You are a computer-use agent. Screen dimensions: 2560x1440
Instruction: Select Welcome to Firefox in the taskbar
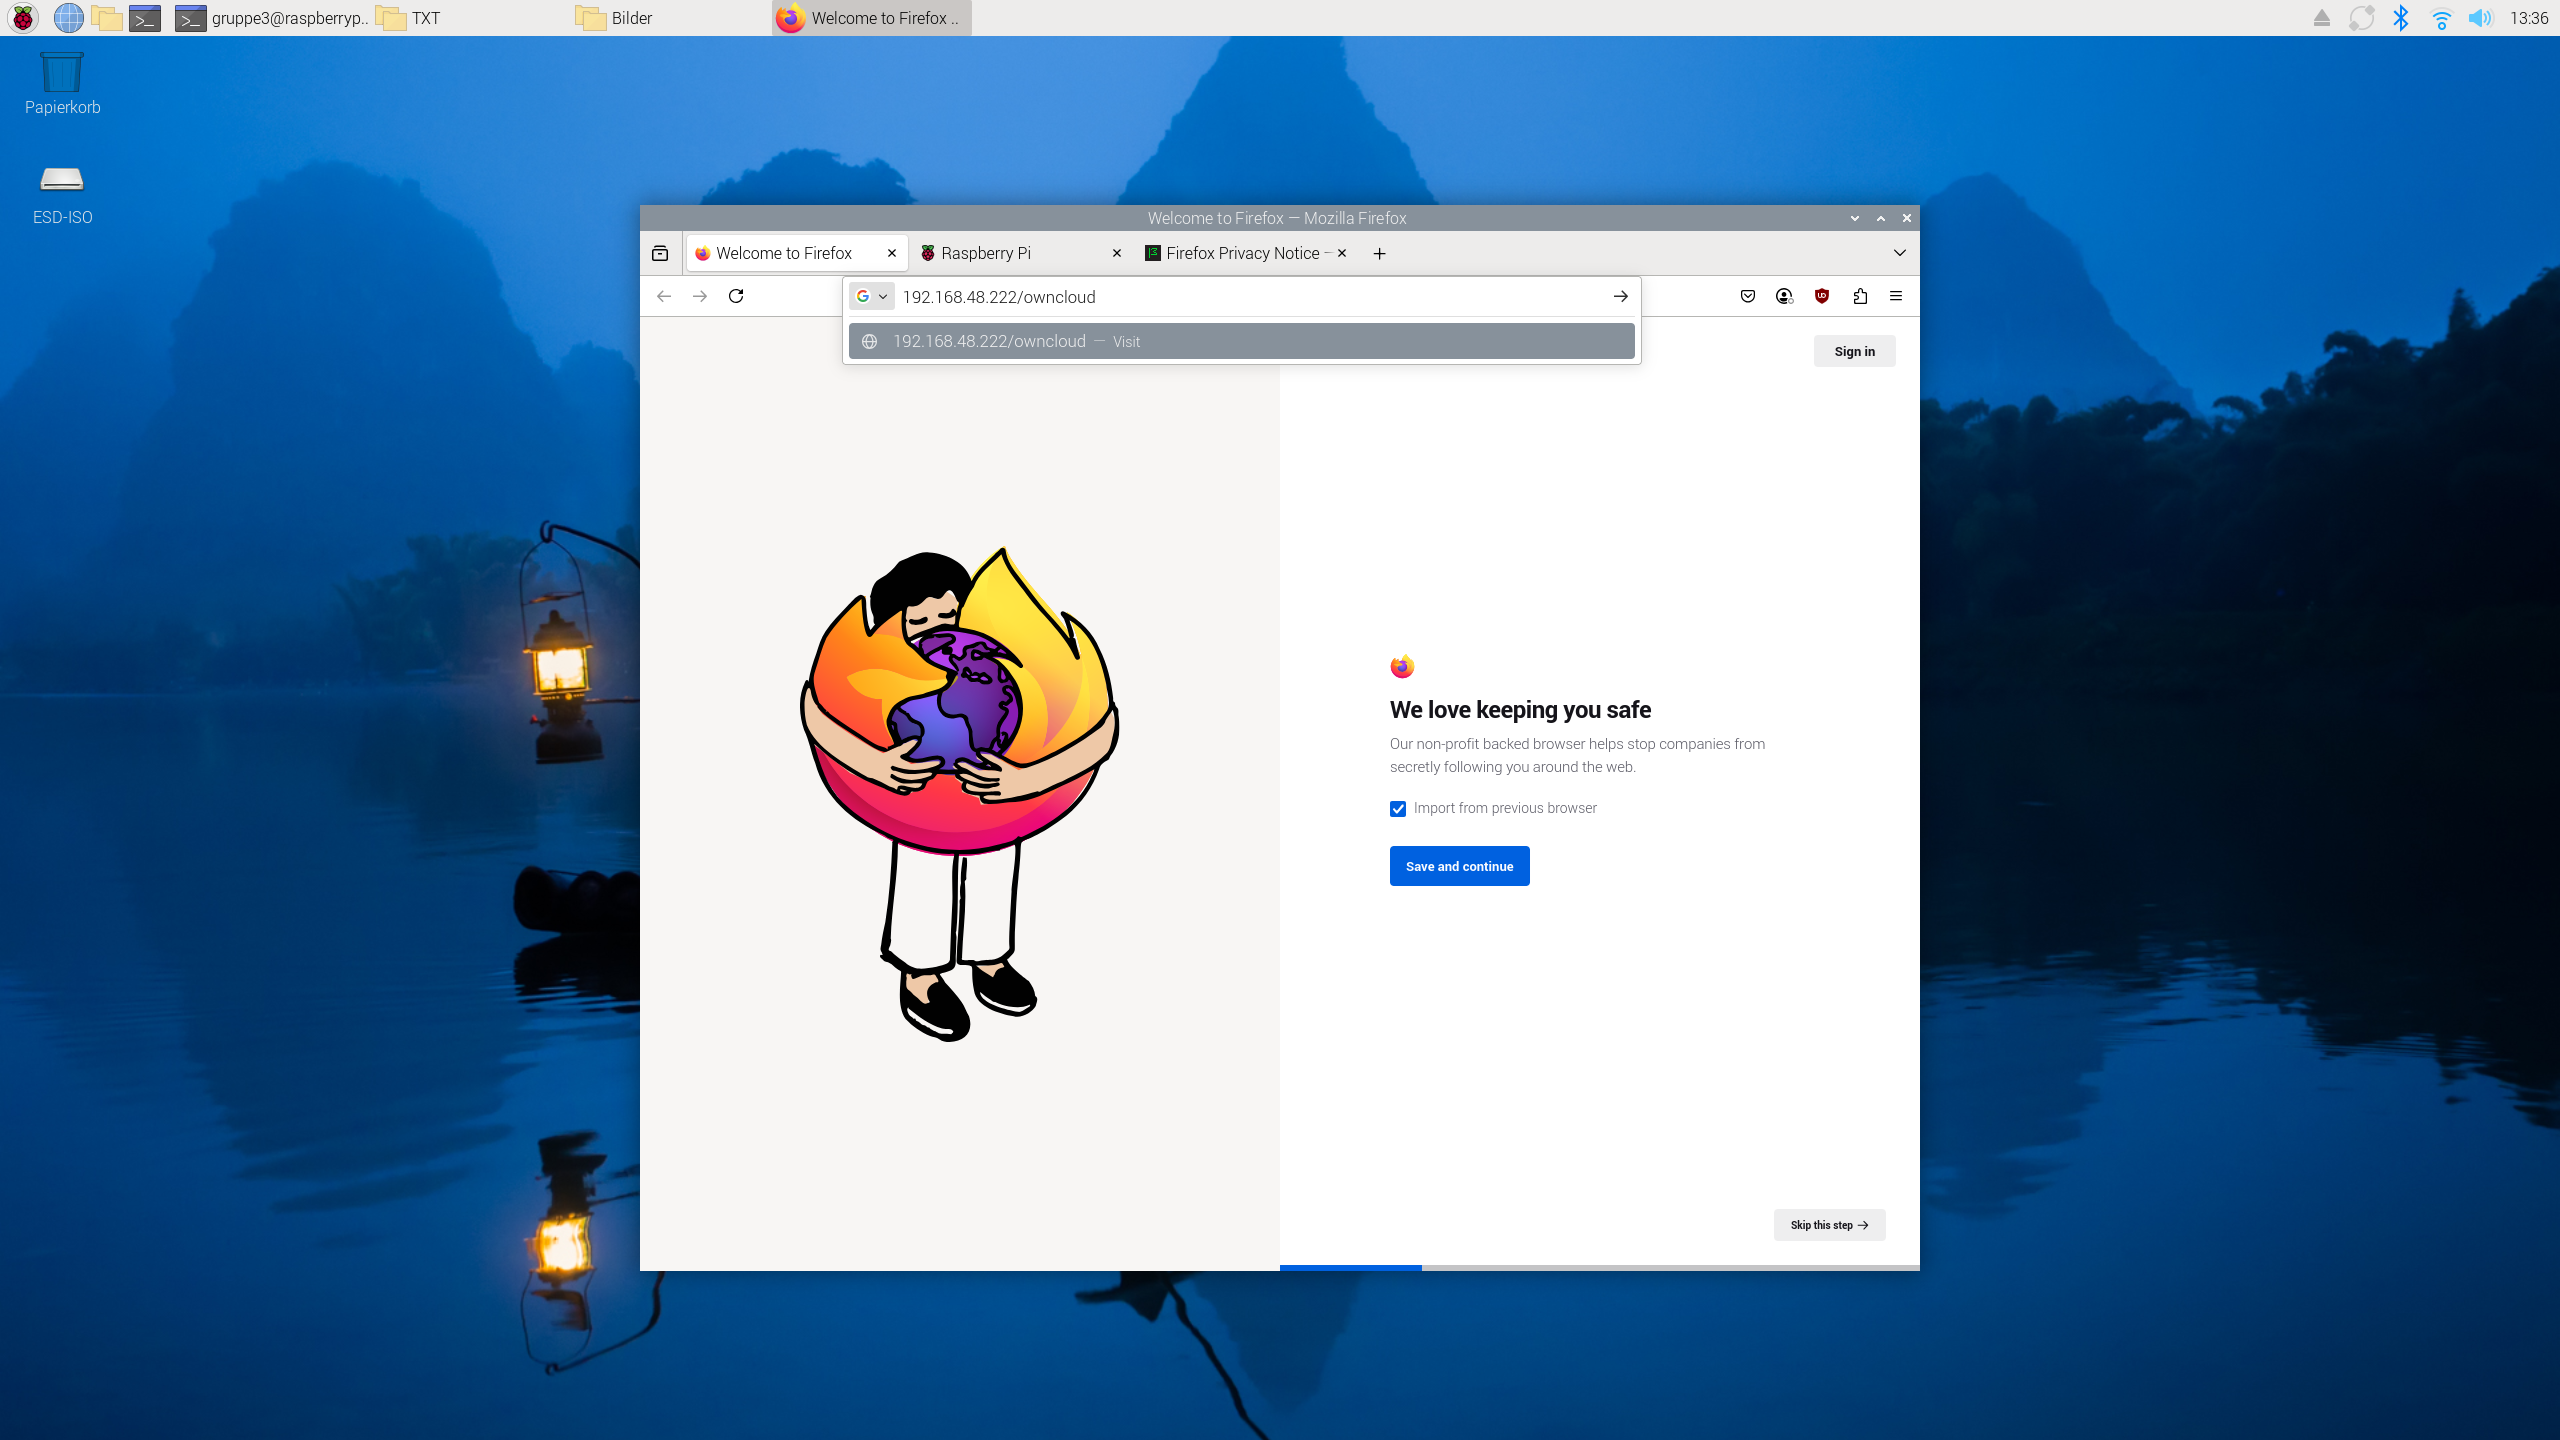871,18
